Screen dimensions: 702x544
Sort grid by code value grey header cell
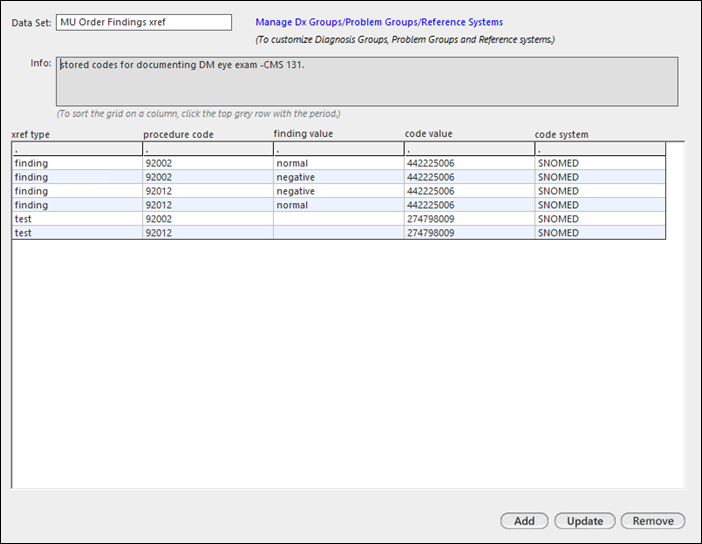469,149
